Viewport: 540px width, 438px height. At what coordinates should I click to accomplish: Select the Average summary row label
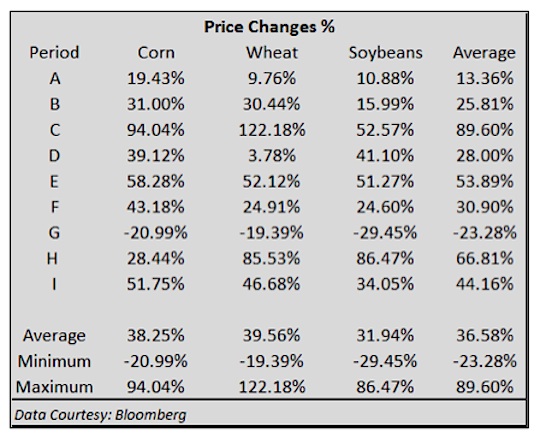pyautogui.click(x=54, y=336)
